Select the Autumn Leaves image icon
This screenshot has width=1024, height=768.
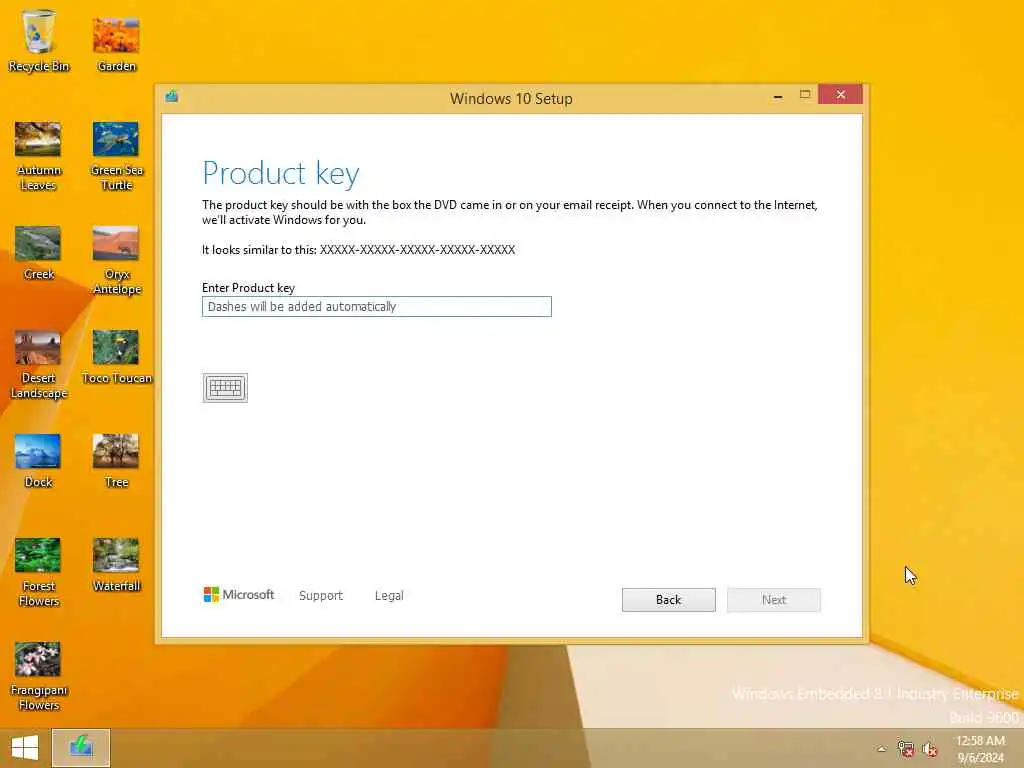click(39, 156)
